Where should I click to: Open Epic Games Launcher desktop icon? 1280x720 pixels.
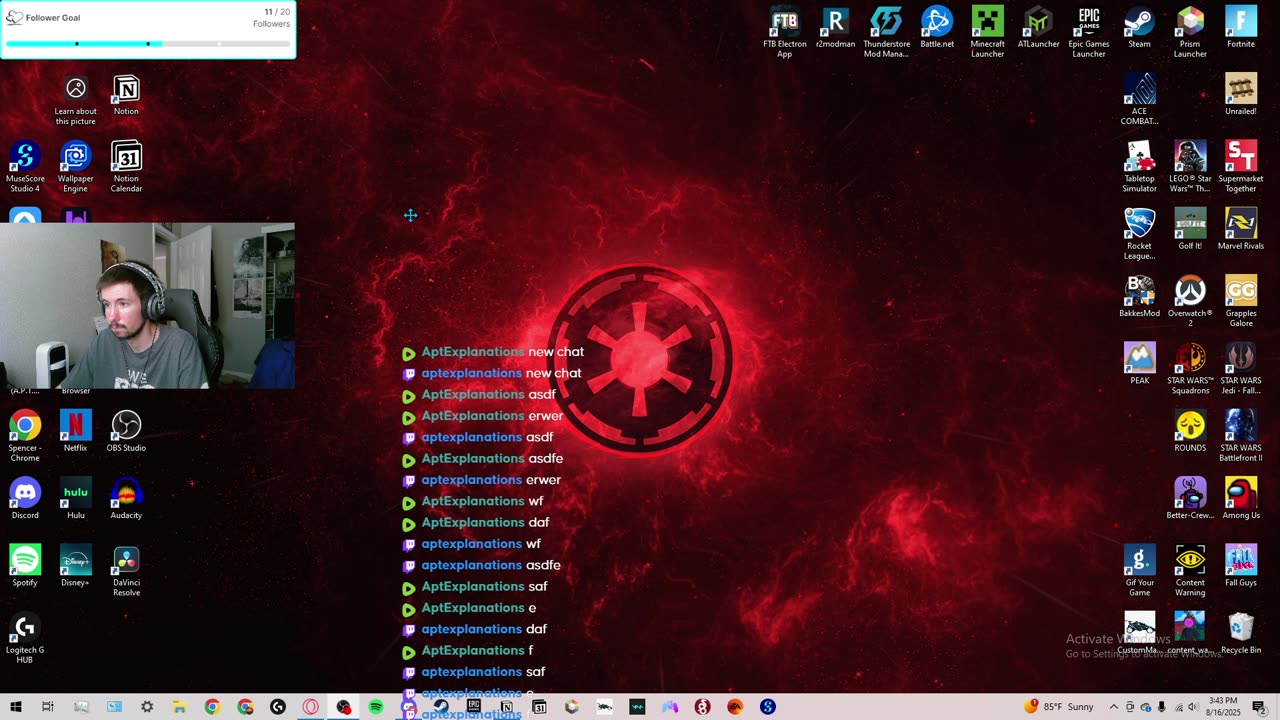(x=1089, y=32)
